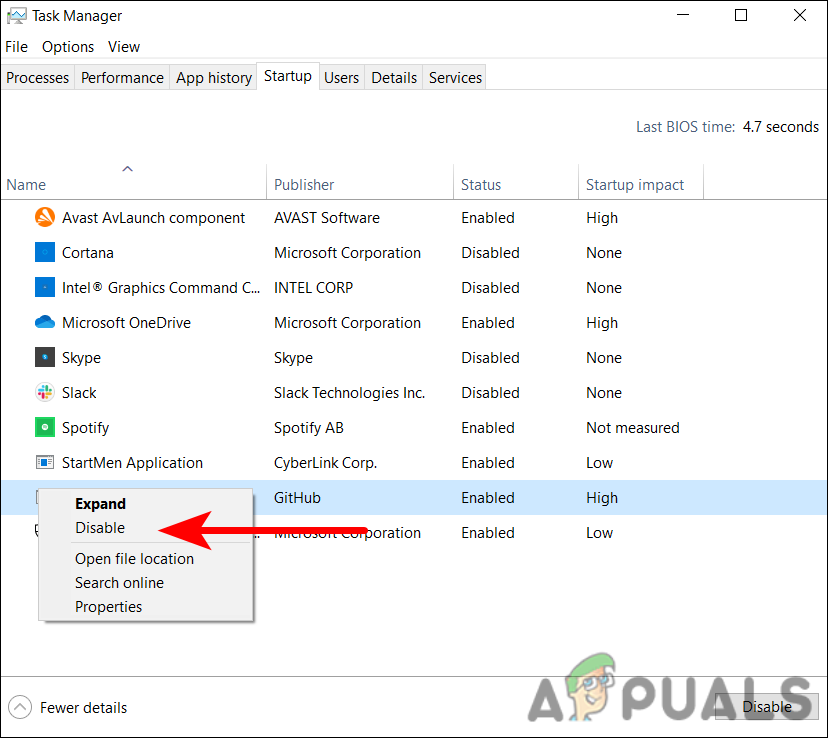Select Search online from context menu
This screenshot has height=738, width=828.
pos(119,582)
